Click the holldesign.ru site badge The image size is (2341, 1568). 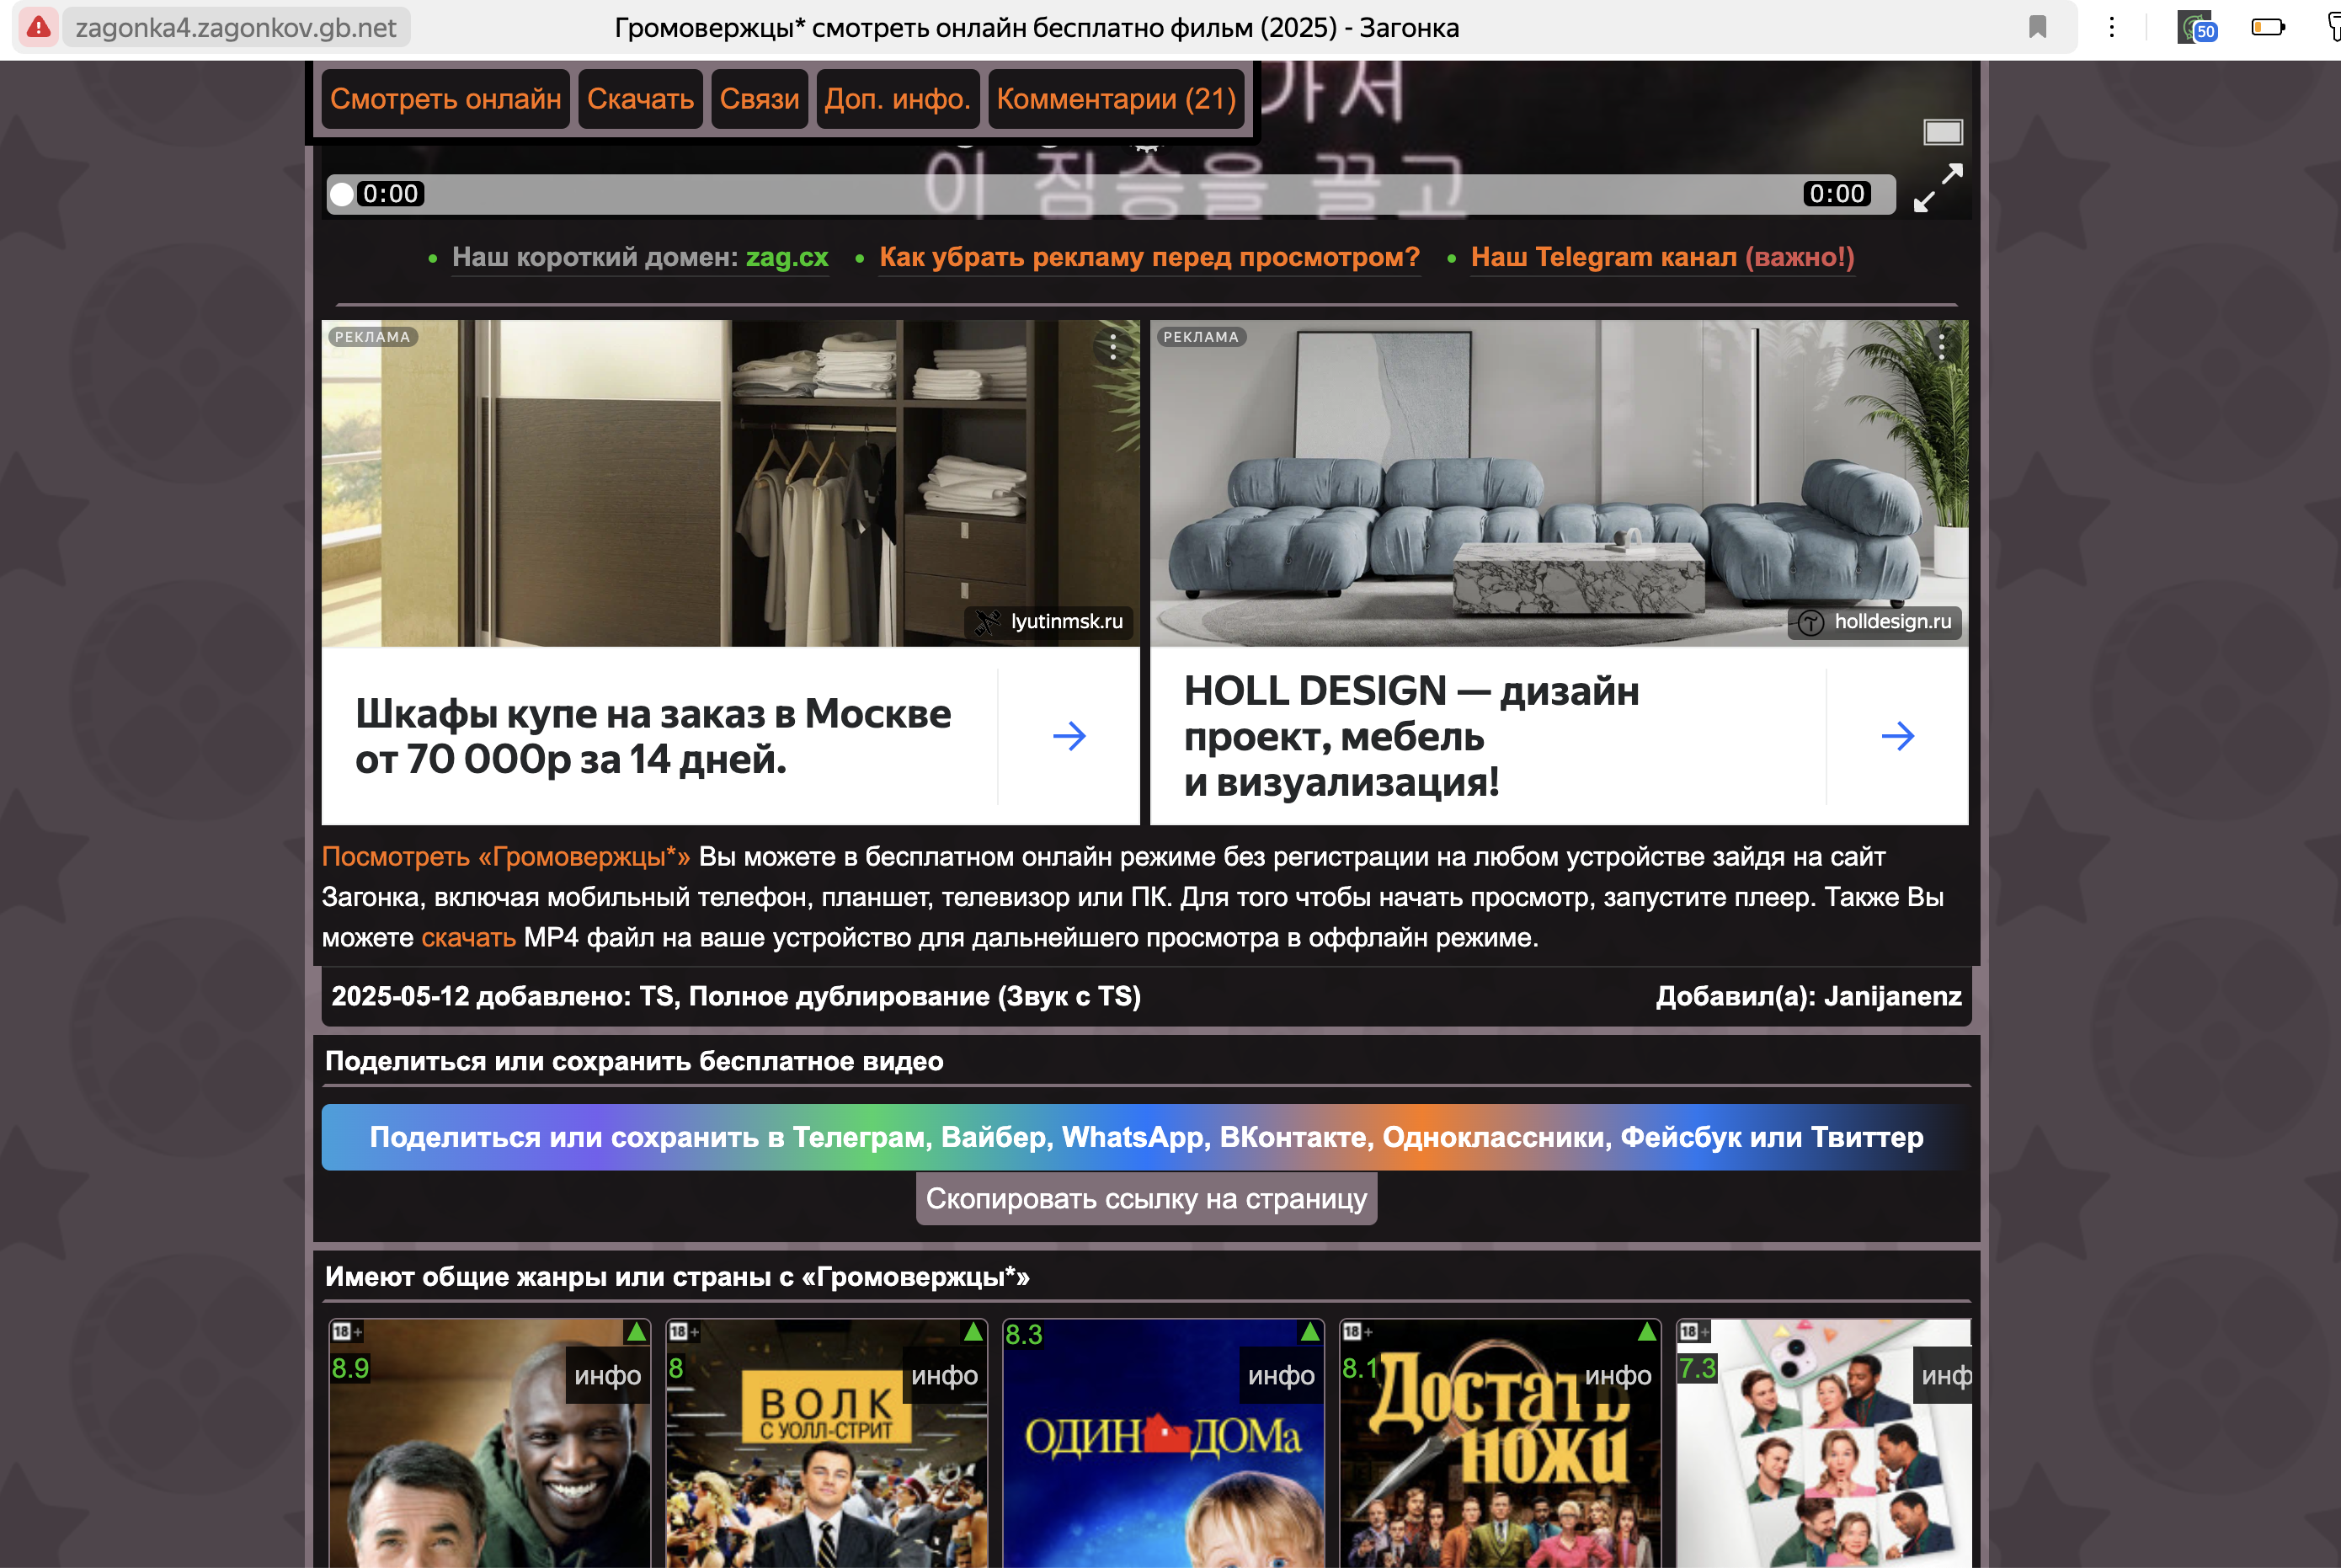coord(1875,621)
